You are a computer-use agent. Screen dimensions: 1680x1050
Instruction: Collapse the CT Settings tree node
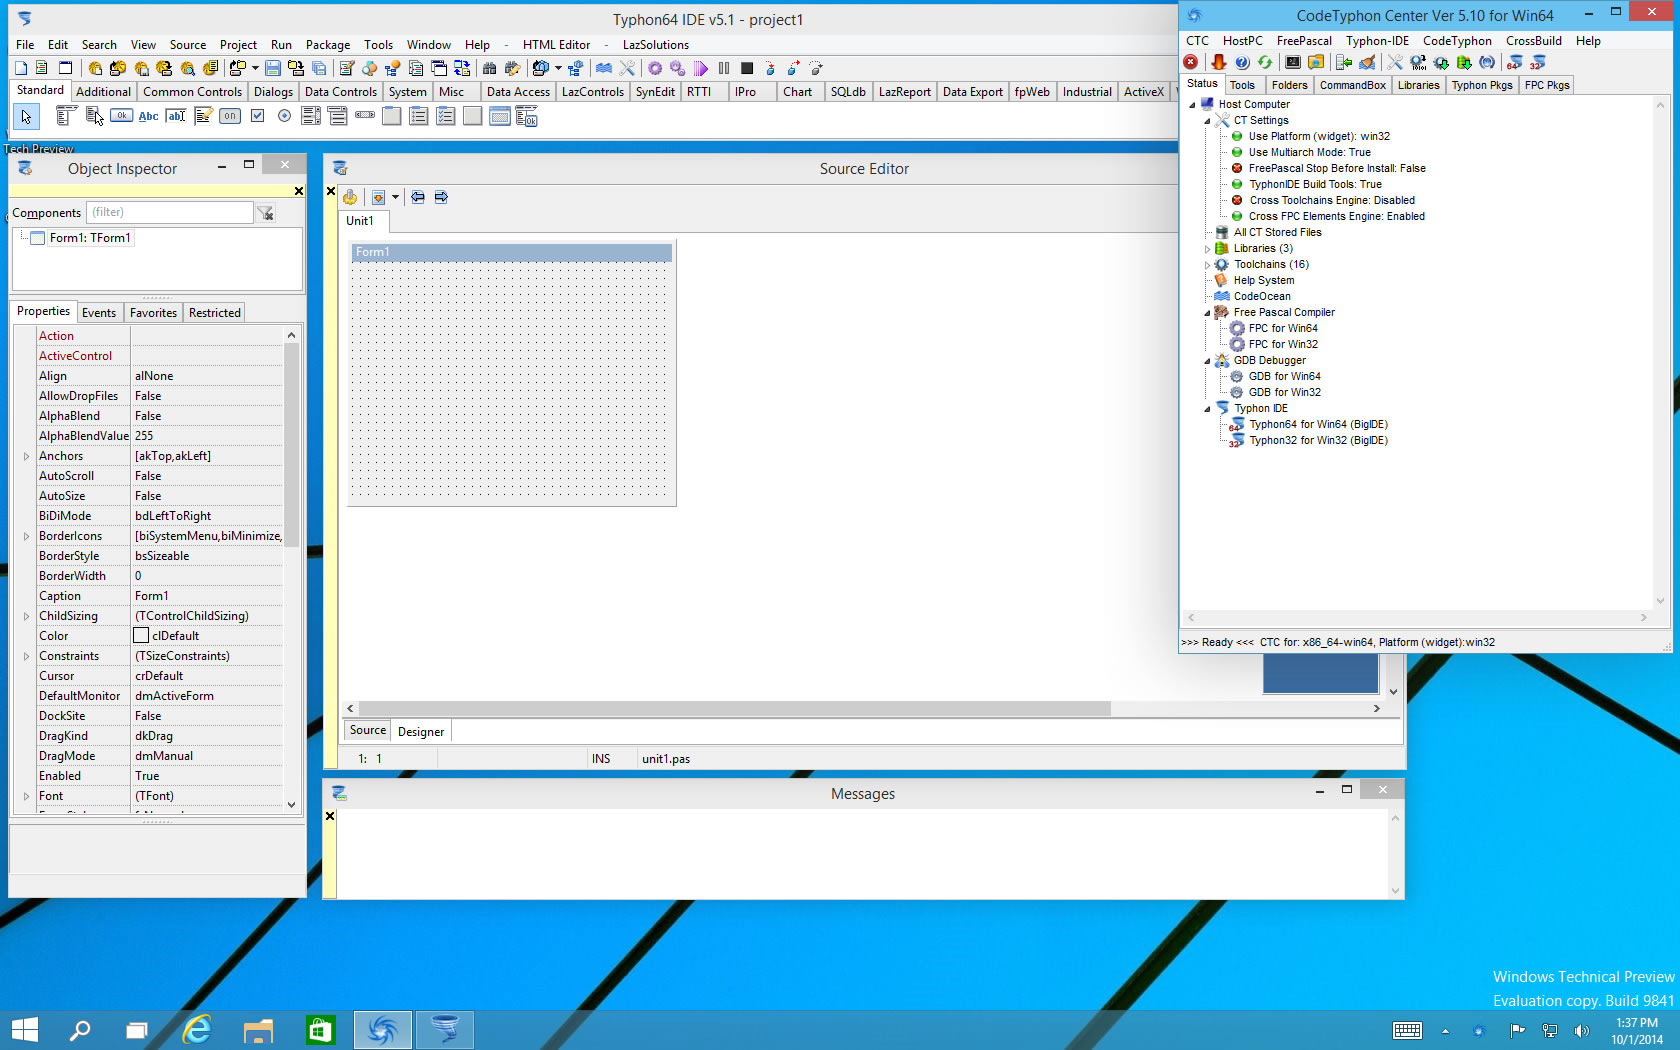click(x=1207, y=121)
